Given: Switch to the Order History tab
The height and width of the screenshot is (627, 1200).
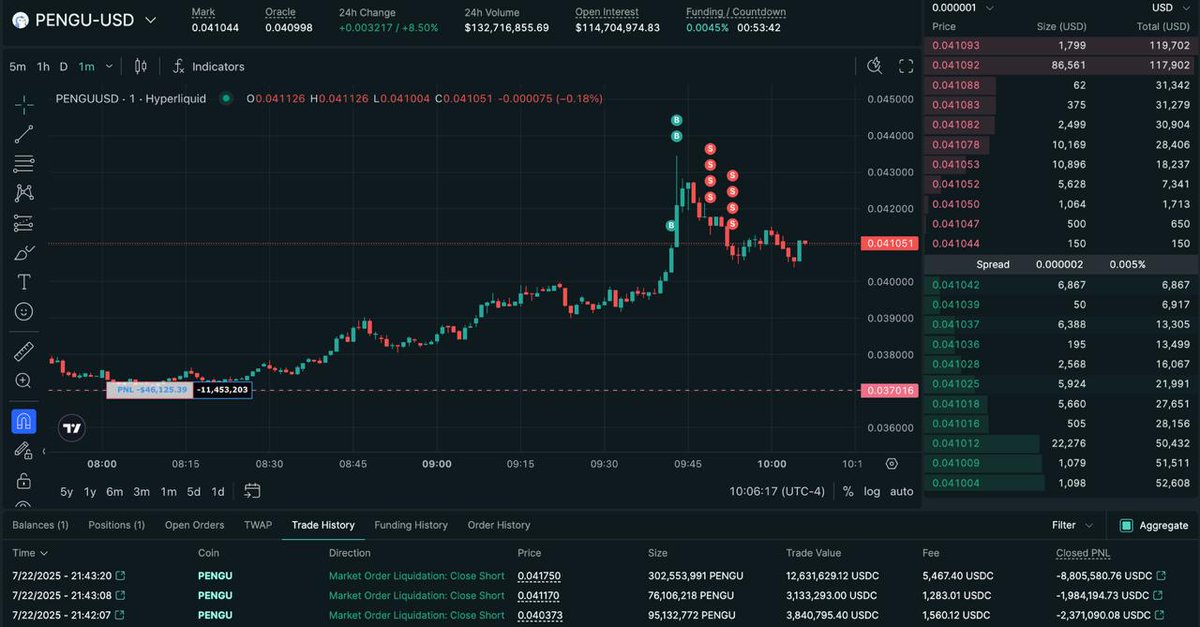Looking at the screenshot, I should (x=499, y=525).
